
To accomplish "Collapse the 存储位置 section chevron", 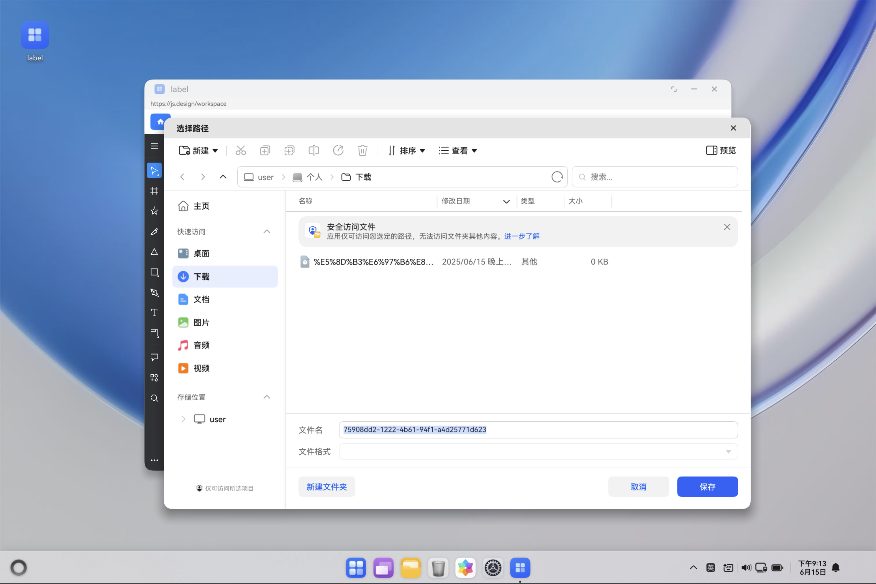I will 267,397.
